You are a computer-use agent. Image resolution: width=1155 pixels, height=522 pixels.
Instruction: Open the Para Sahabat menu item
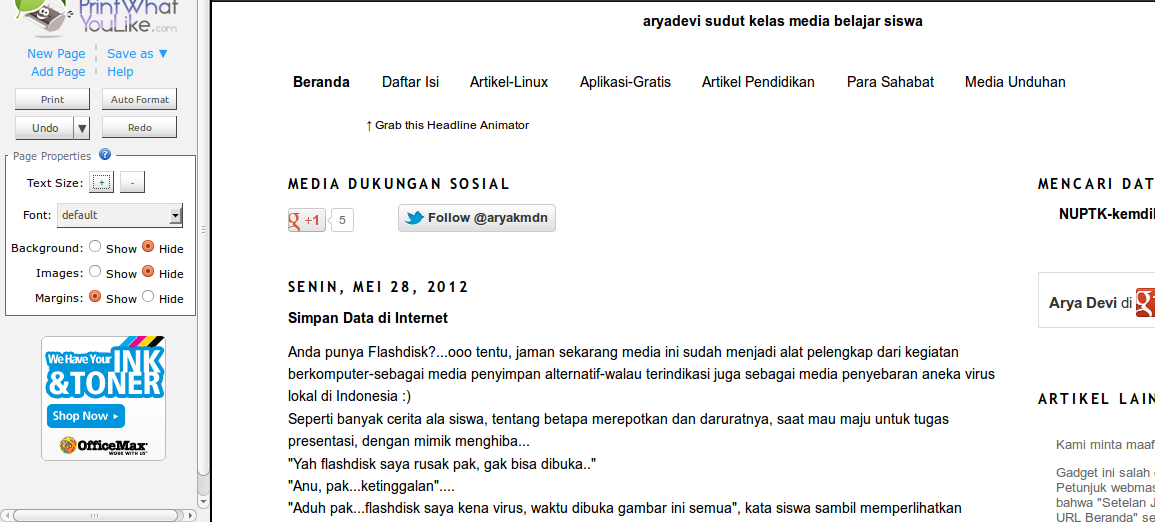pyautogui.click(x=890, y=82)
